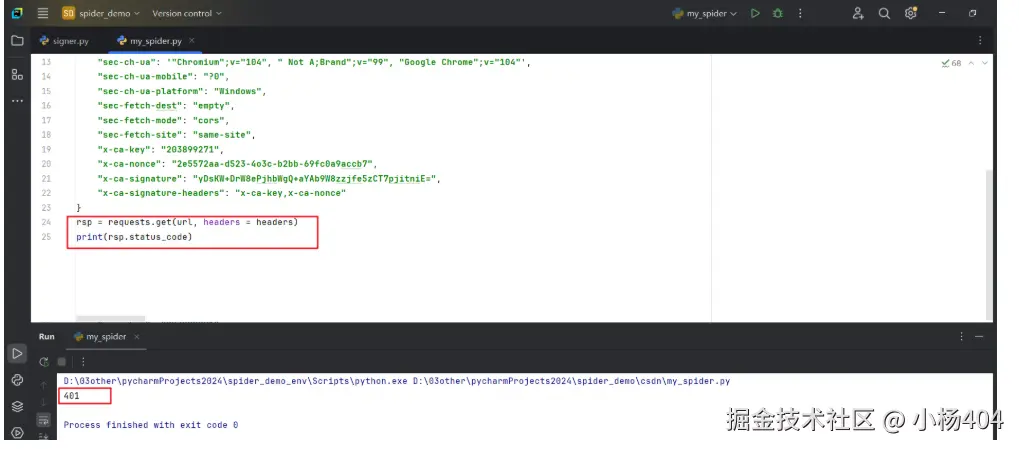Click the "x-ca-key" header line

click(x=161, y=149)
